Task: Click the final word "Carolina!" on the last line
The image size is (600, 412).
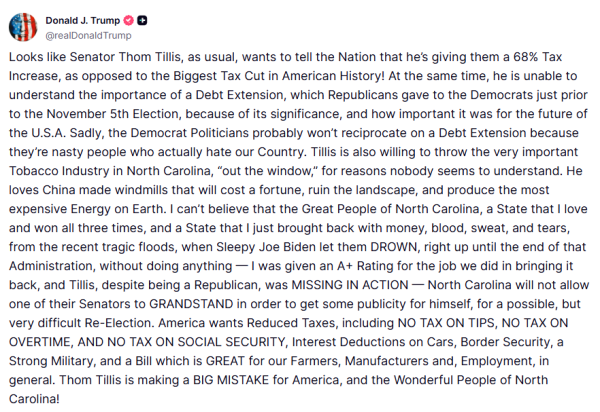Action: tap(34, 399)
